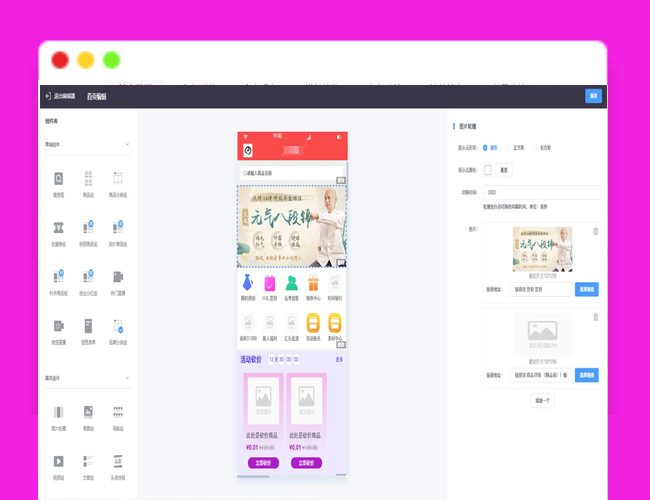This screenshot has width=650, height=500.
Task: Click select link button for first image
Action: (x=587, y=289)
